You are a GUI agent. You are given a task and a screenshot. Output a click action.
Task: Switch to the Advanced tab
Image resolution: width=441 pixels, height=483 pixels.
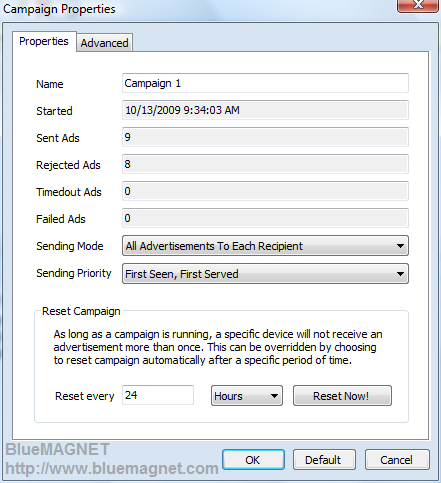[x=105, y=43]
